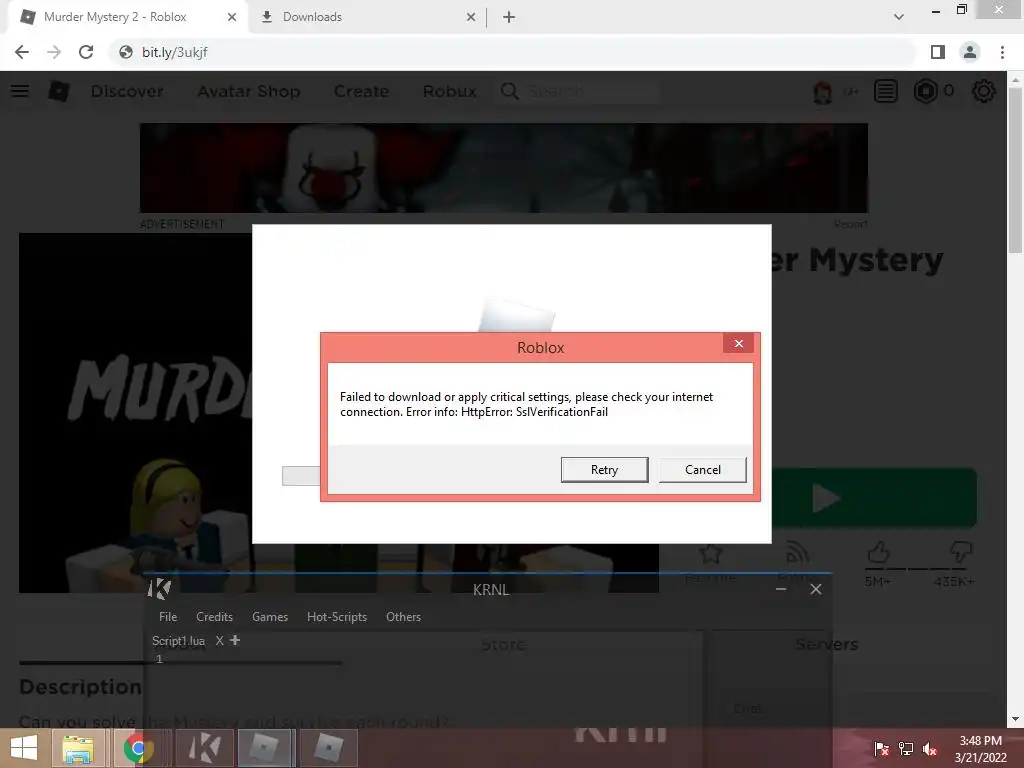
Task: Switch to Murder Mystery 2 - Roblox tab
Action: [x=127, y=17]
